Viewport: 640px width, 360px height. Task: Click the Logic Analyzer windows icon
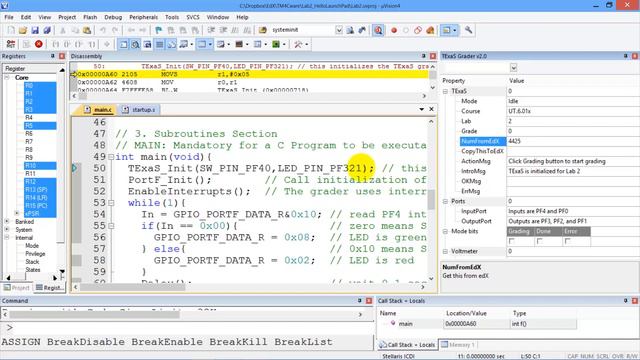(x=239, y=44)
